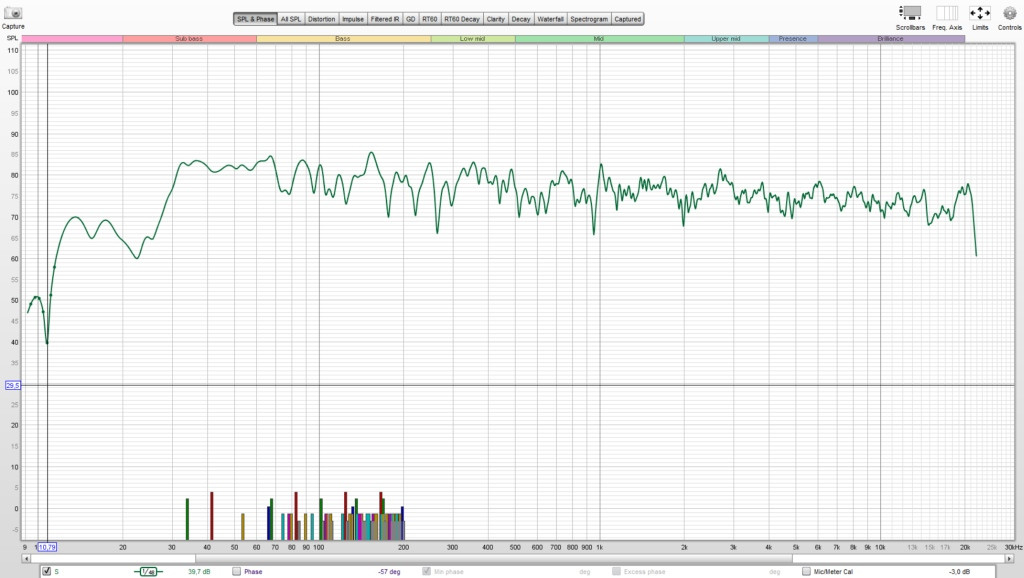Select the All SPL tab
Image resolution: width=1024 pixels, height=578 pixels.
tap(291, 19)
